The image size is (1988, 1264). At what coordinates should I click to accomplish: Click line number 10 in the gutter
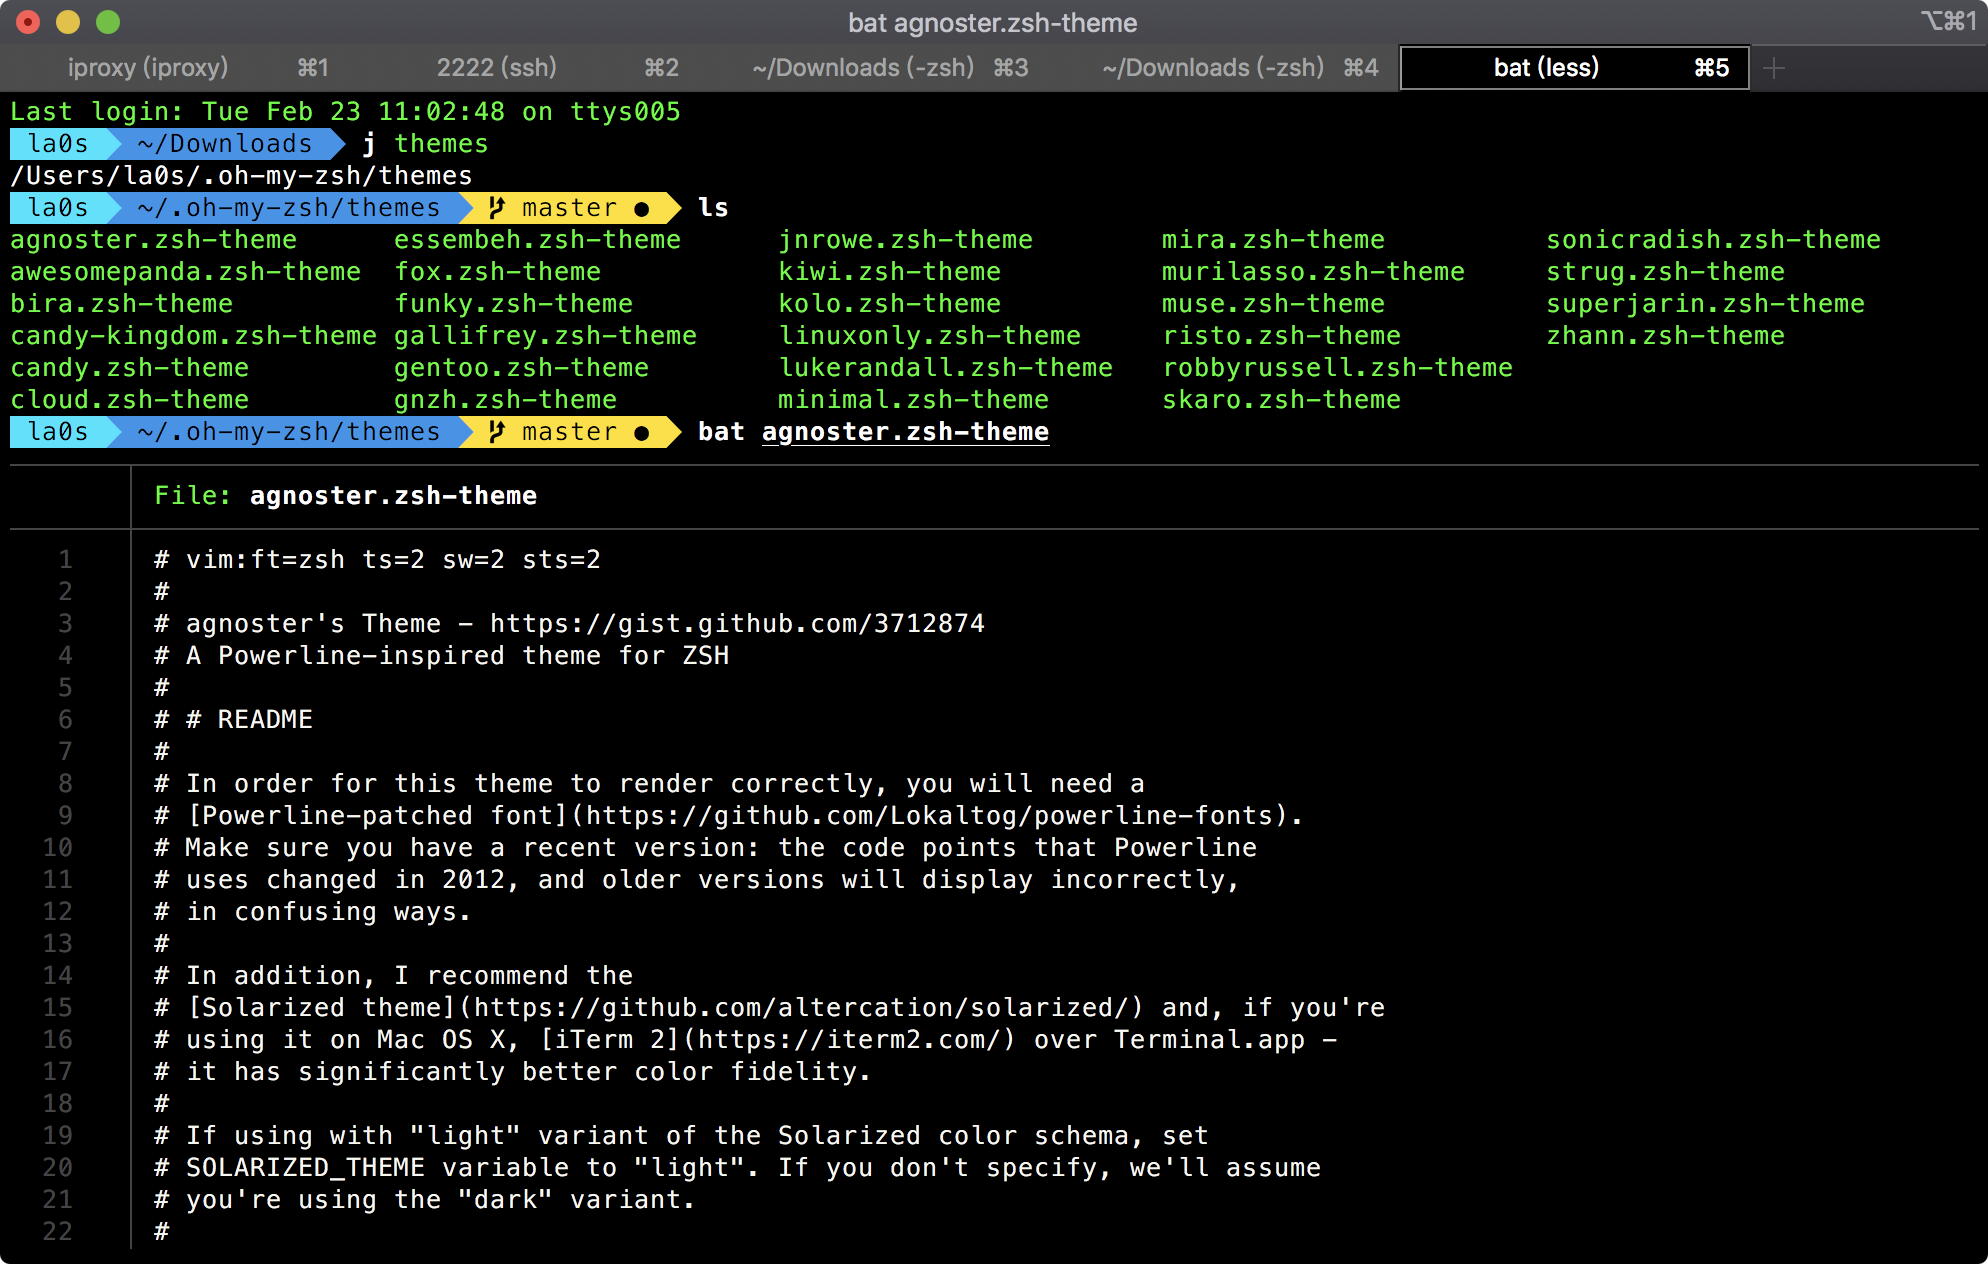tap(57, 848)
